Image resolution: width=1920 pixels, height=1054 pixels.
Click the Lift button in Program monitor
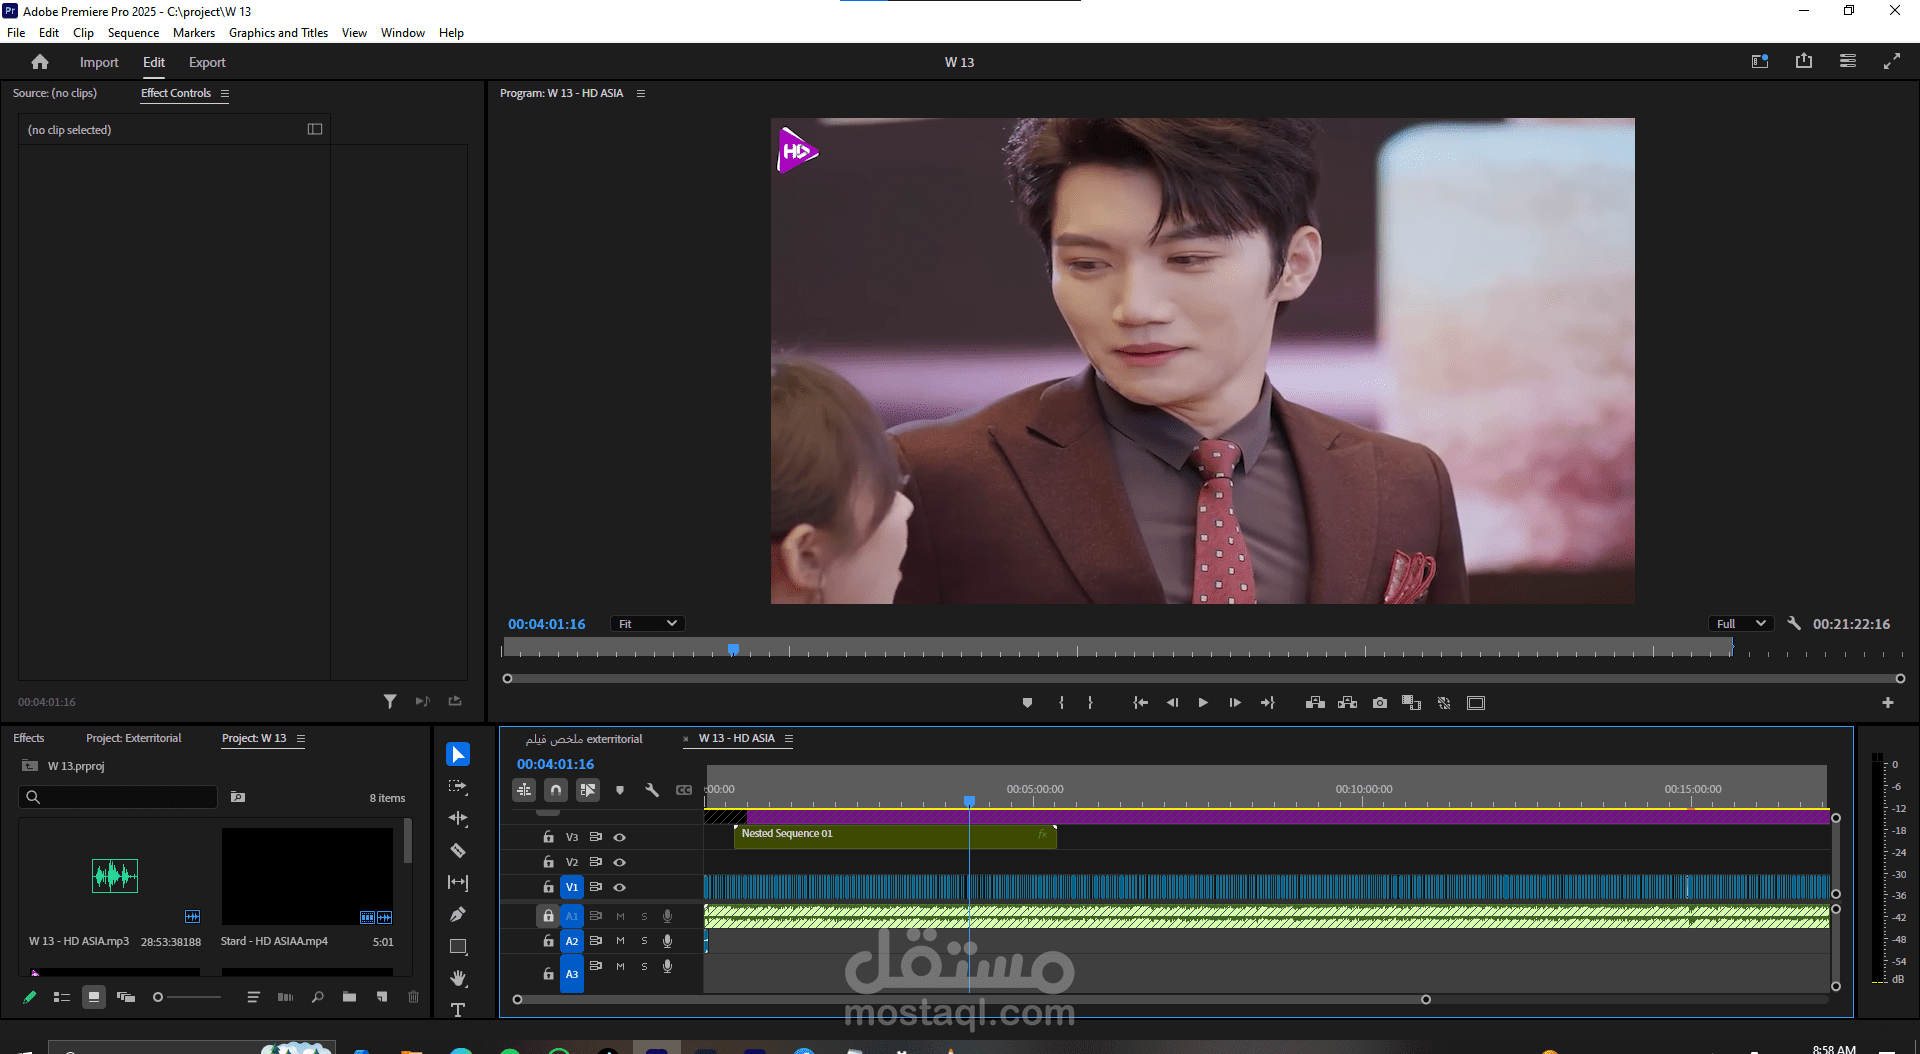1315,703
